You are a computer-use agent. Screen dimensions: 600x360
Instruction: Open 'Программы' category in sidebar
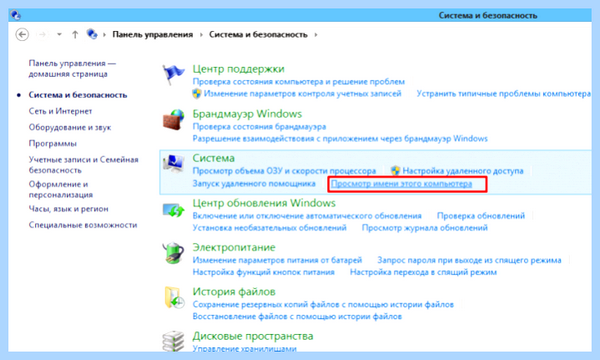coord(52,143)
